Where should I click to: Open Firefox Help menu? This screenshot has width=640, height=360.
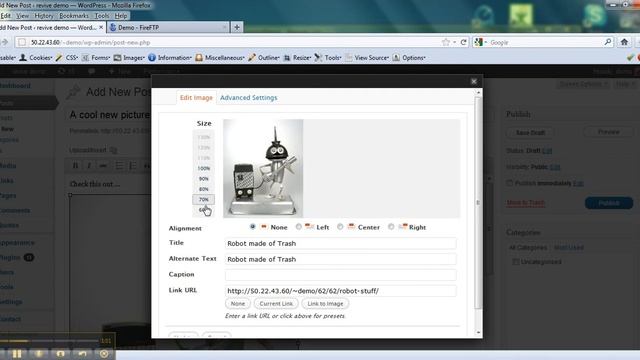coord(121,16)
